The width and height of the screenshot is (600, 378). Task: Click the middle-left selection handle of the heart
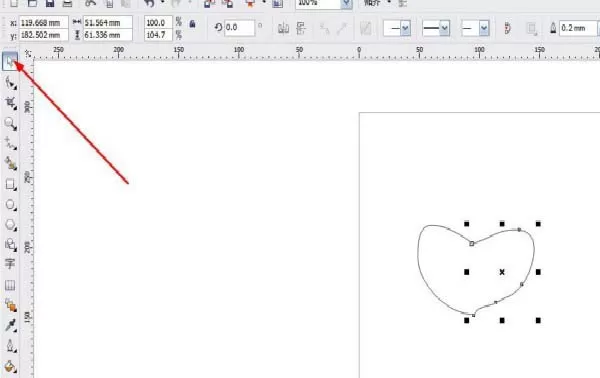click(466, 272)
